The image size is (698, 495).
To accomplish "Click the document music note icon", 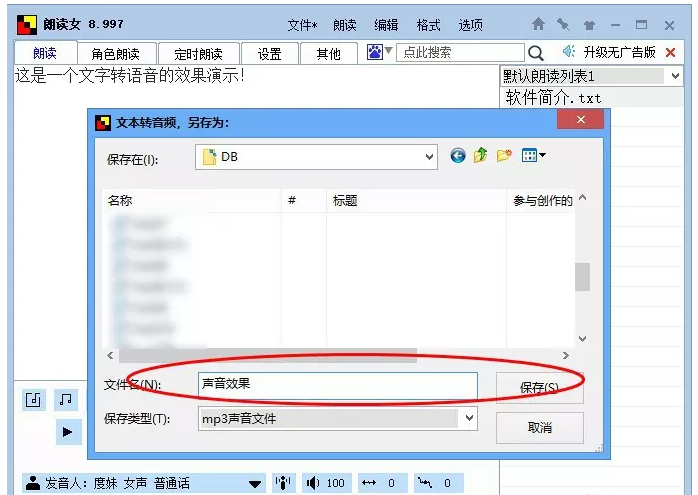I will [34, 399].
